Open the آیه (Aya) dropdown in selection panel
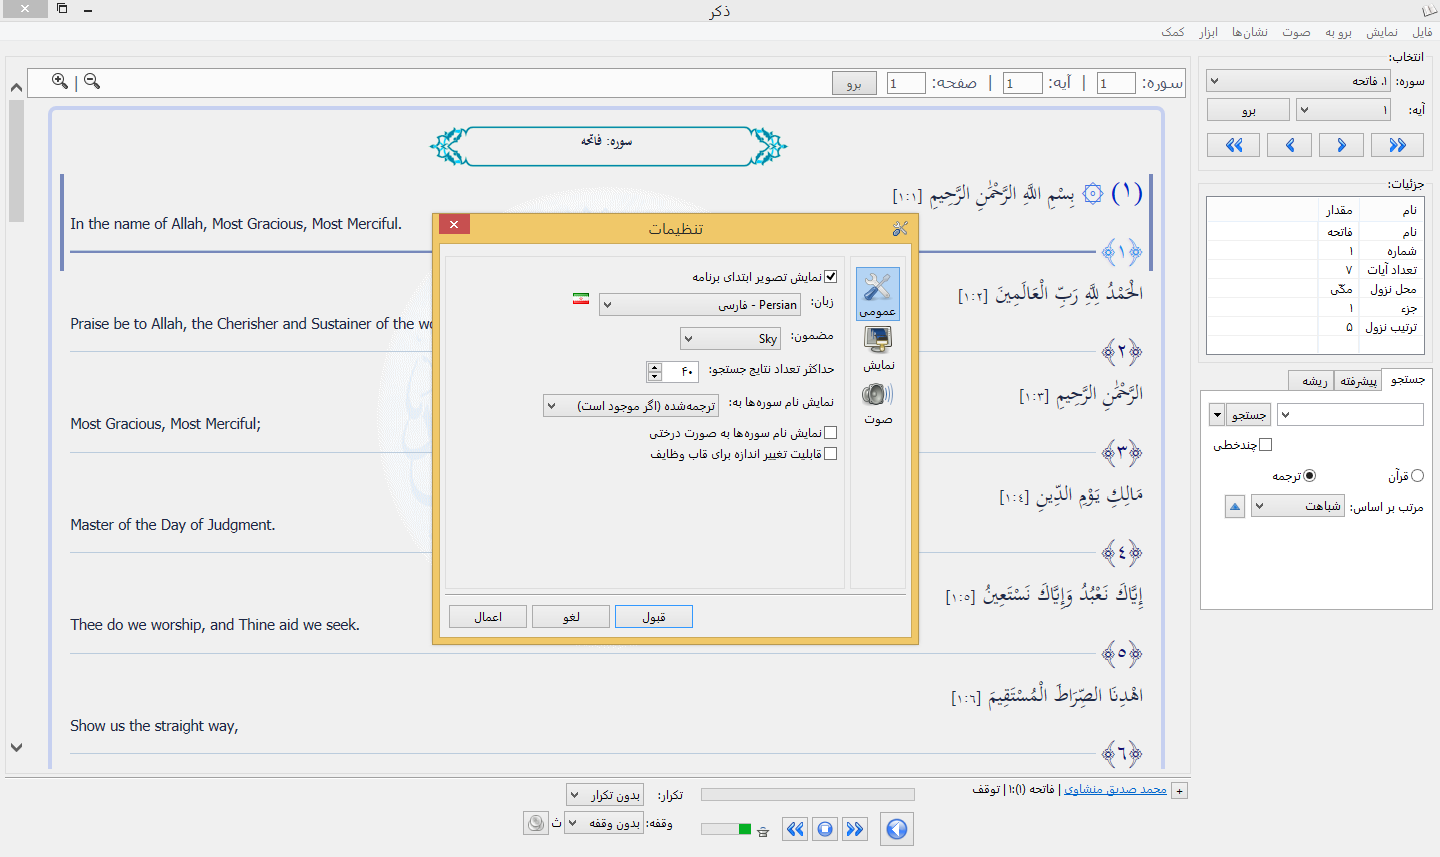 [1343, 109]
